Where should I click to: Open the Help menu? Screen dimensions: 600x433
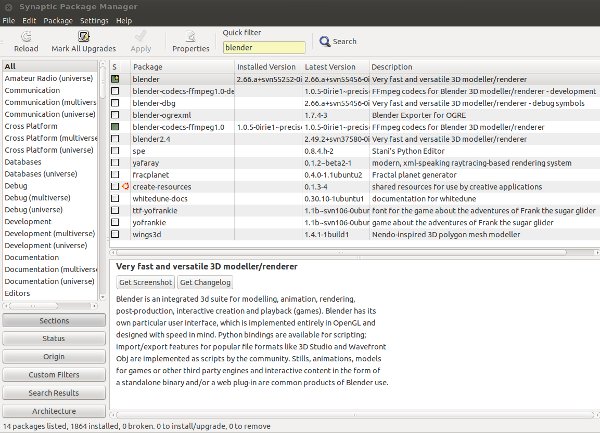point(124,21)
